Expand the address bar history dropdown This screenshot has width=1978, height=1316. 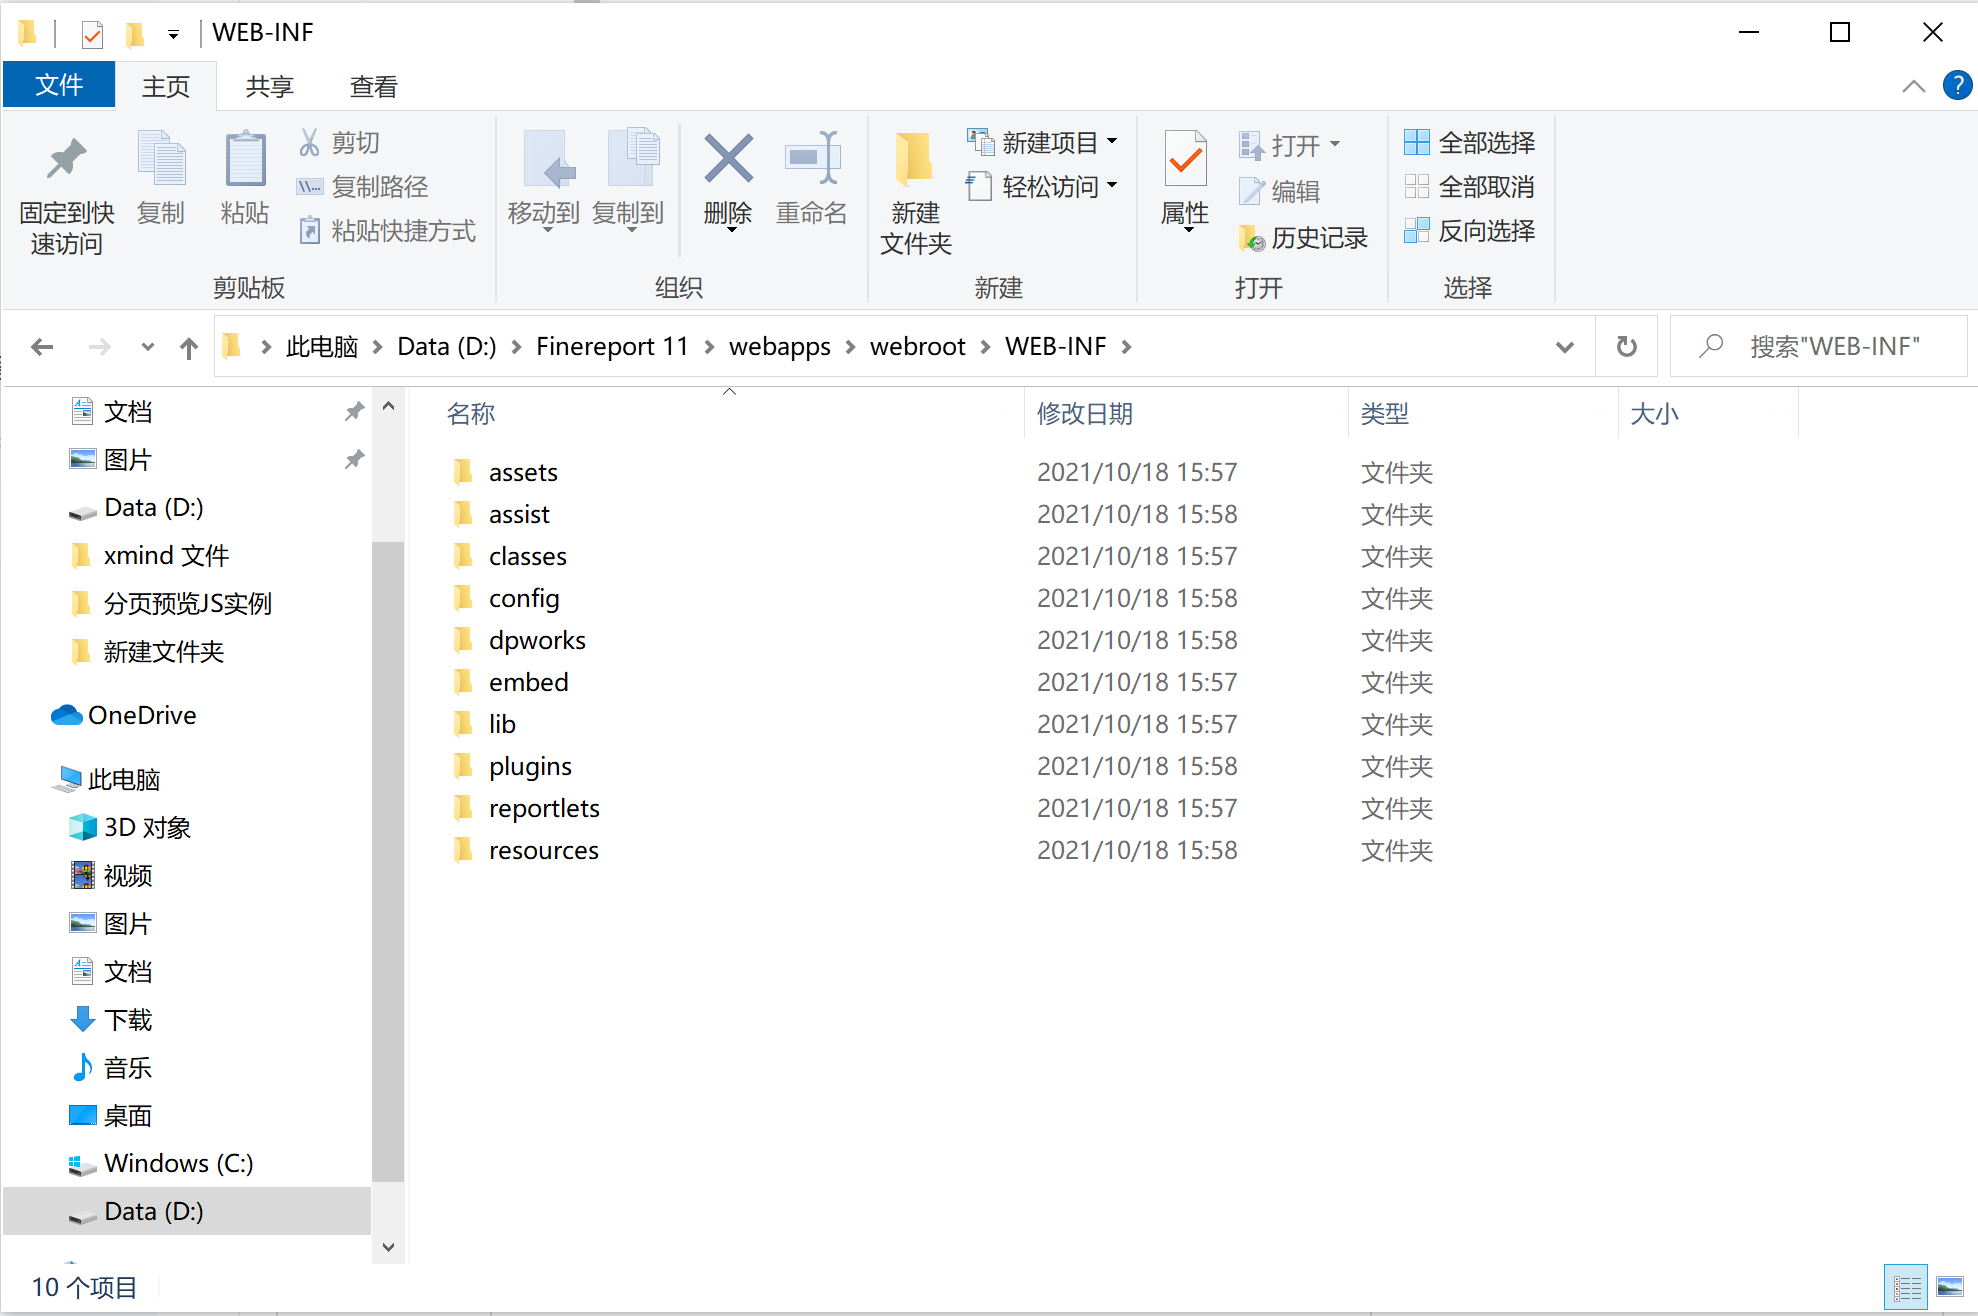click(x=1564, y=347)
